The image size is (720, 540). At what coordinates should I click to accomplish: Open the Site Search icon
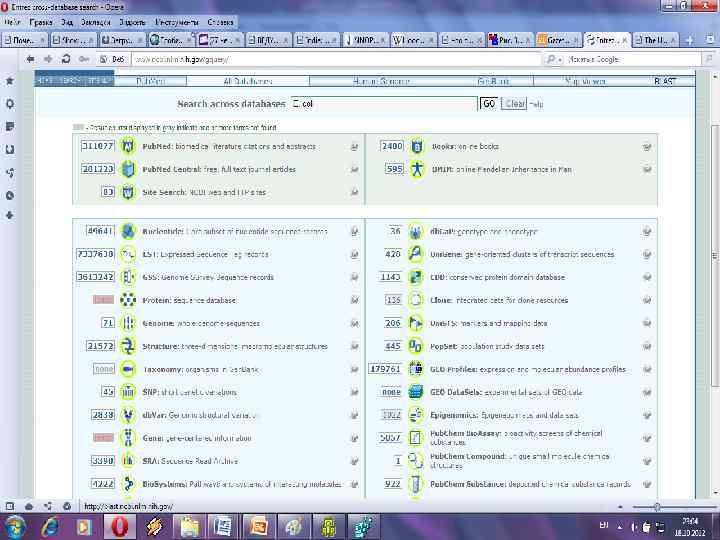(128, 192)
